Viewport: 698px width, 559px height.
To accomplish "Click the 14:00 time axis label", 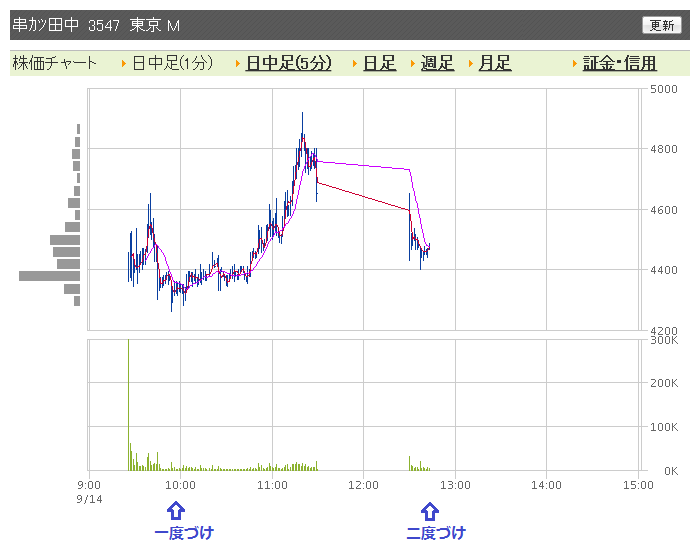I will click(546, 485).
